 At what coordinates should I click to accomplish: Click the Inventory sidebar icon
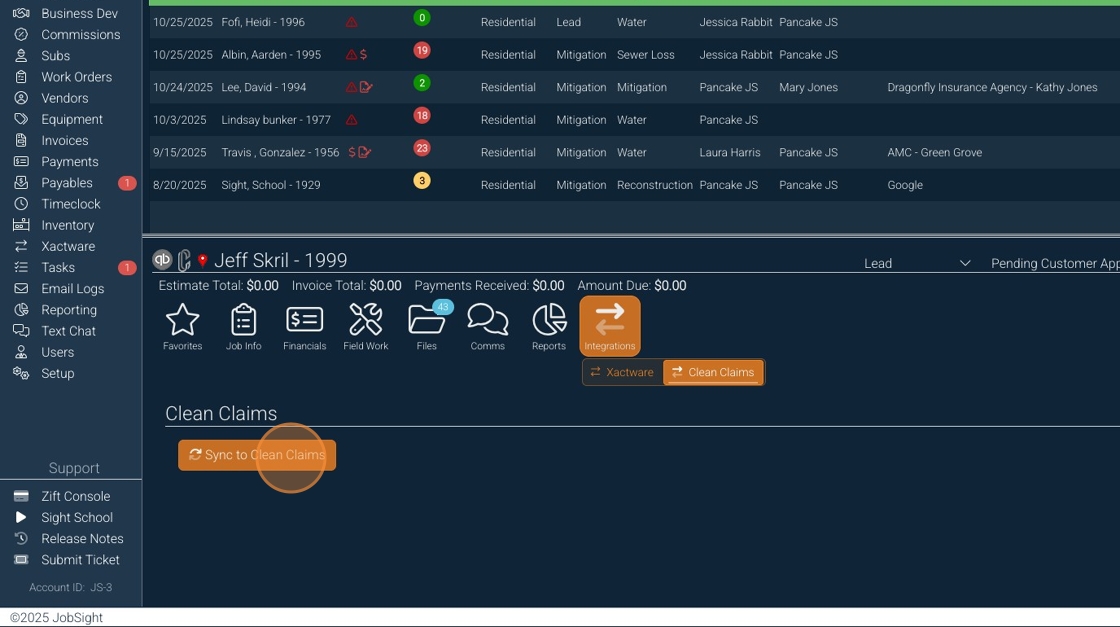coord(21,225)
